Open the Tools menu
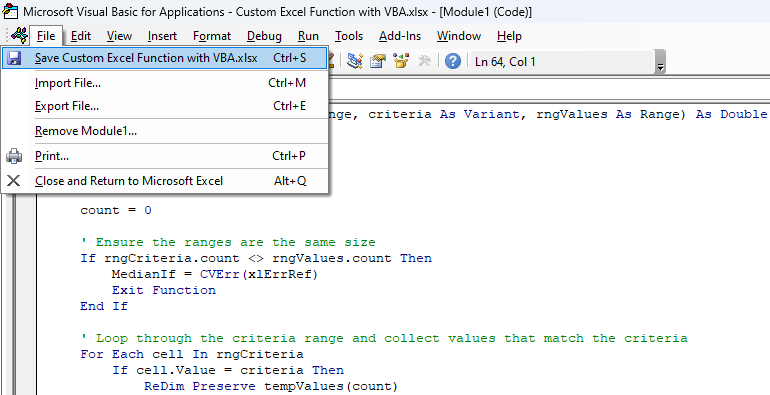Screen dimensions: 770x395 click(349, 36)
